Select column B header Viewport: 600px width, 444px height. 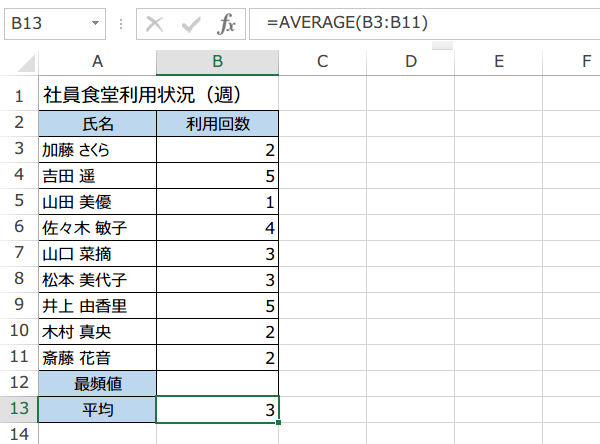tap(217, 62)
